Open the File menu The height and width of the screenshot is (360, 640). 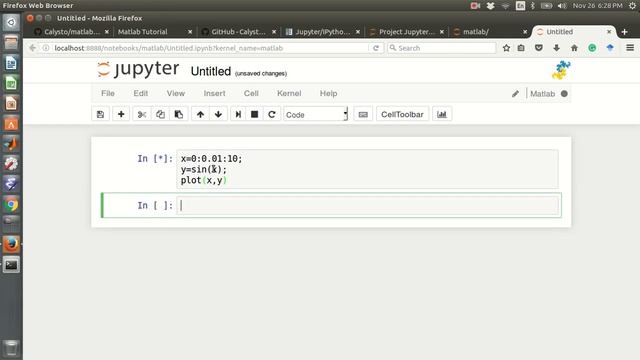108,93
